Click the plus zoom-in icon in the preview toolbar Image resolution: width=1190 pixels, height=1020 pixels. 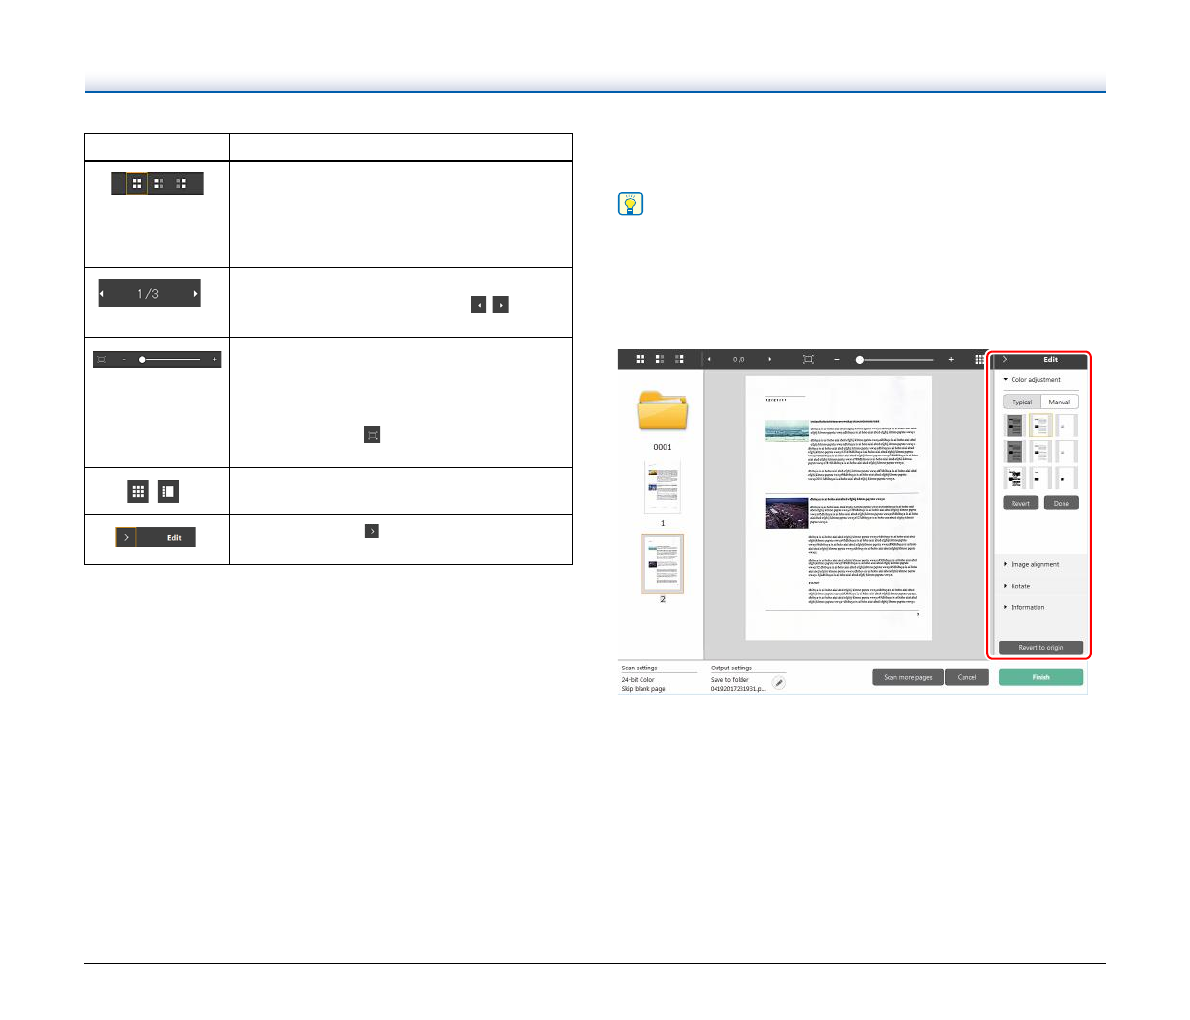(x=950, y=359)
